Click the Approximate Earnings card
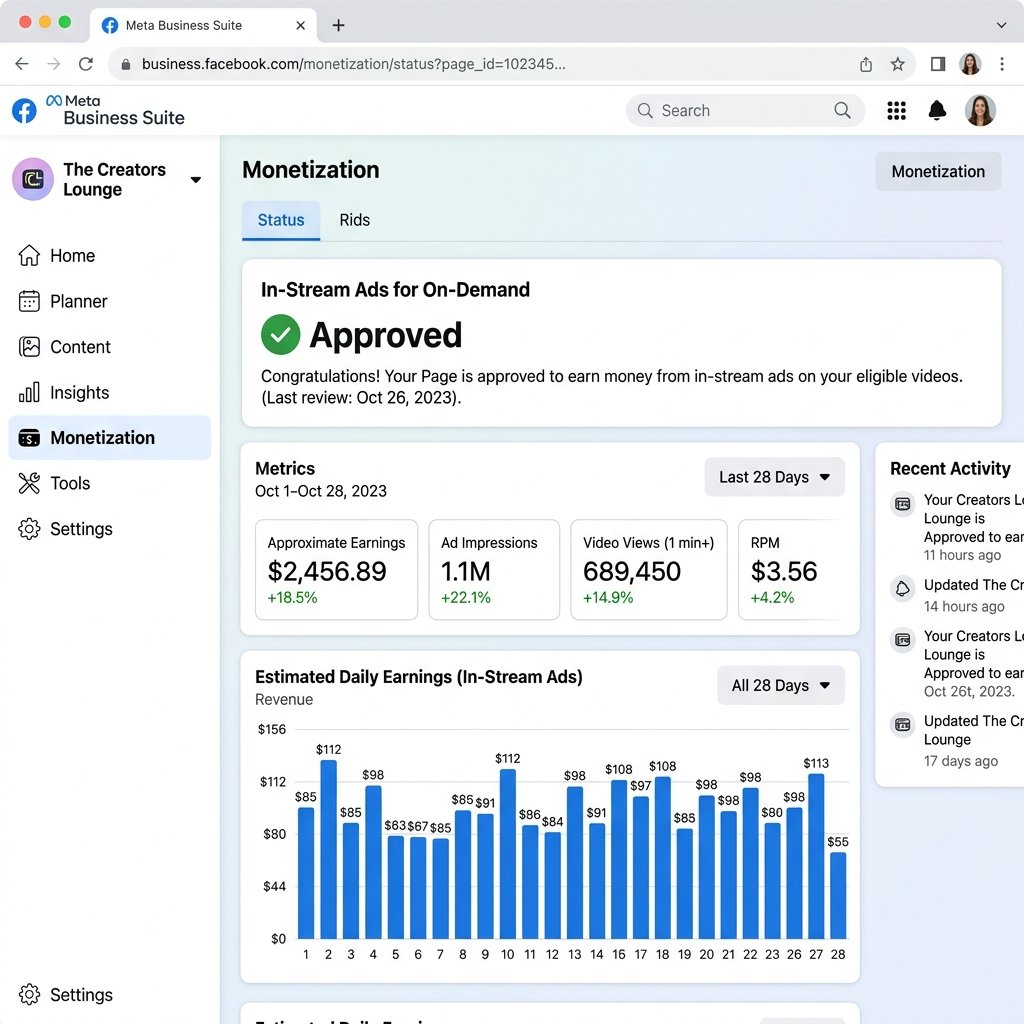This screenshot has height=1024, width=1024. [336, 569]
